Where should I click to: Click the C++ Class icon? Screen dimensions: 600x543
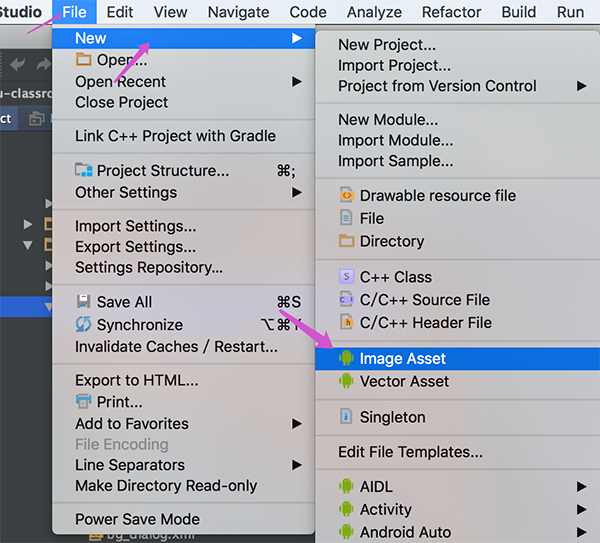coord(346,276)
